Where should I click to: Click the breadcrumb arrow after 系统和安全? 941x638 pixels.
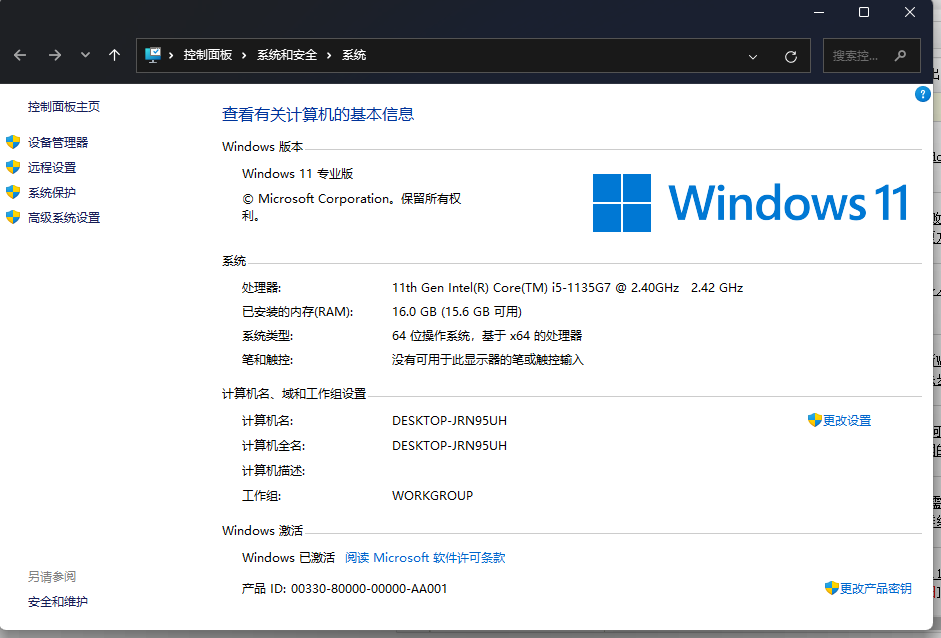point(326,55)
